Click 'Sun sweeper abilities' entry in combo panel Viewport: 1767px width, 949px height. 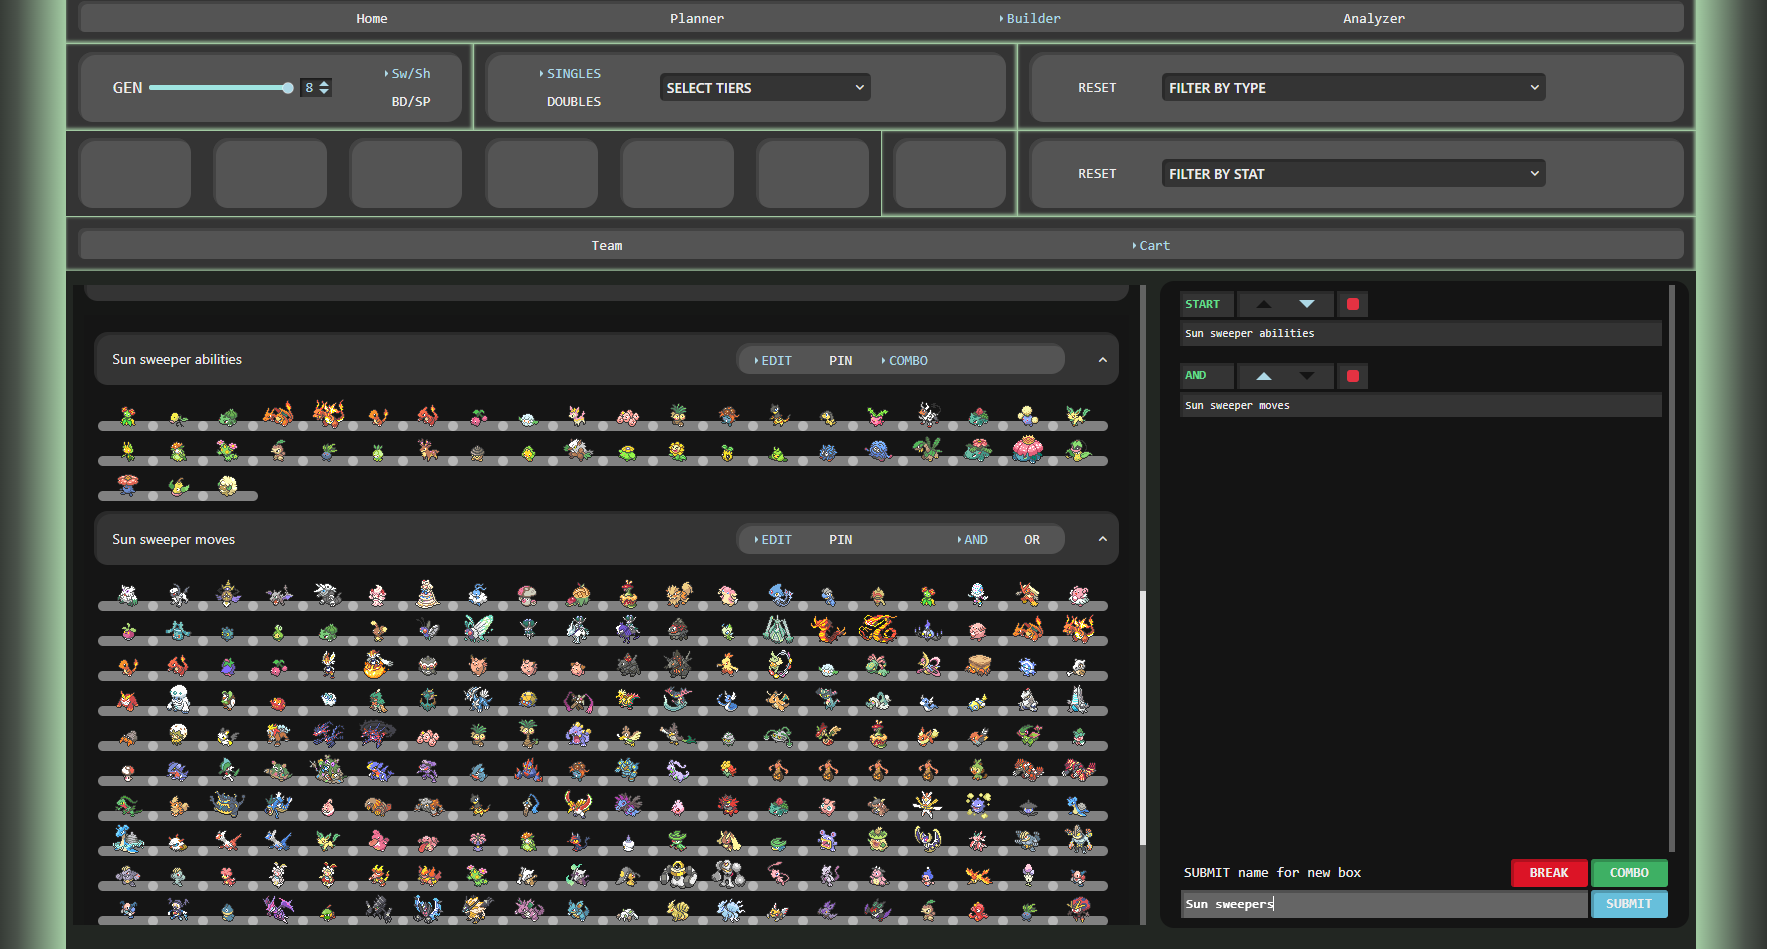[1420, 334]
